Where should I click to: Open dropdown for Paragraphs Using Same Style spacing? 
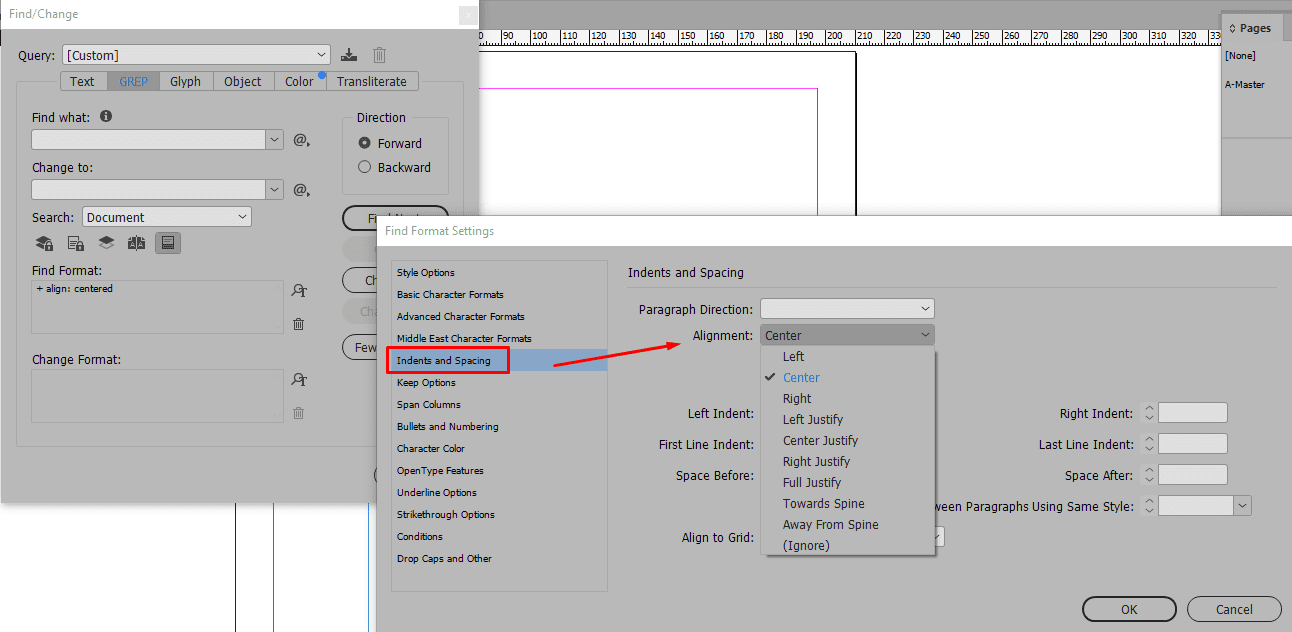[1243, 506]
